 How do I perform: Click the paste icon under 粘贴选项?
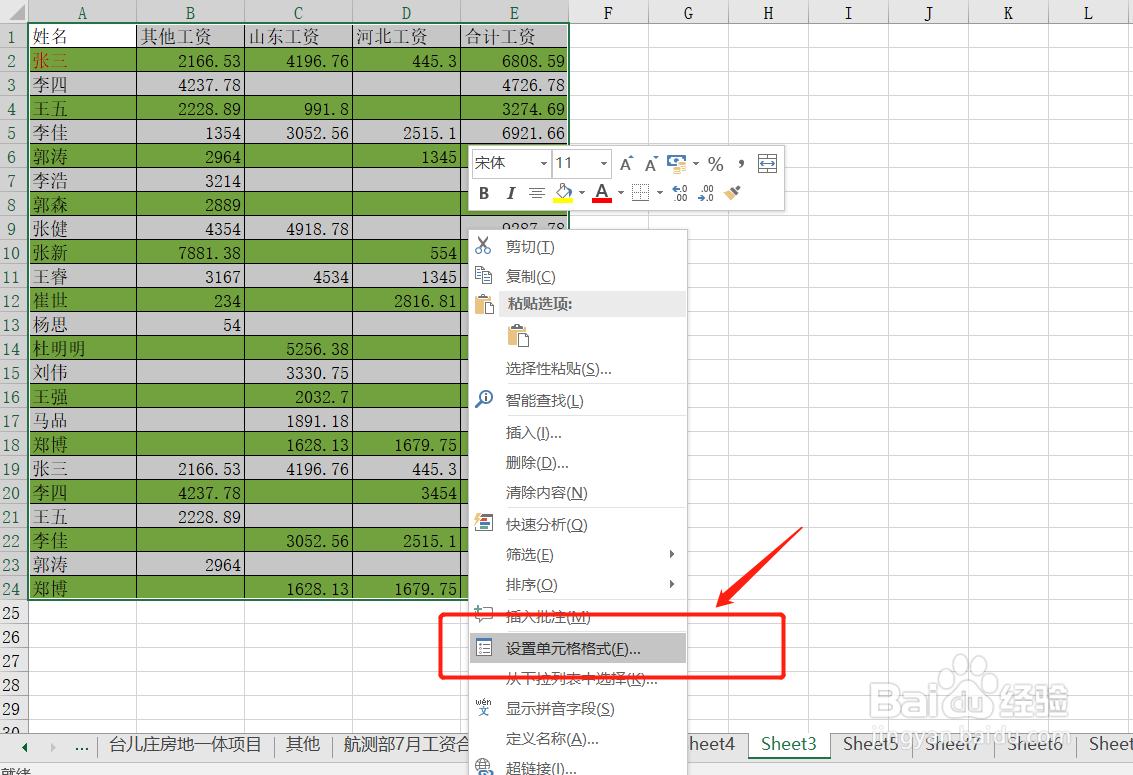[518, 336]
